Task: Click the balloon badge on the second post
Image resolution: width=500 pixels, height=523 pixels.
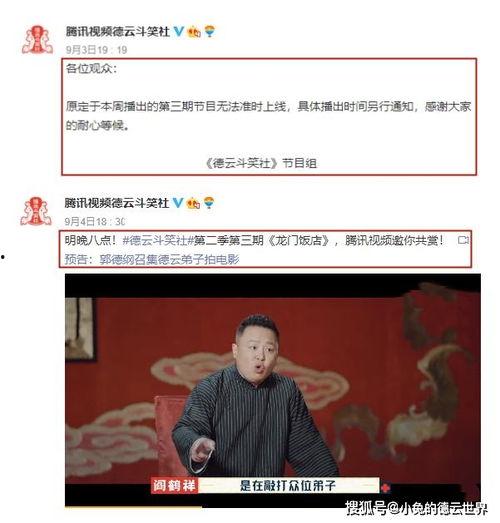Action: click(209, 202)
